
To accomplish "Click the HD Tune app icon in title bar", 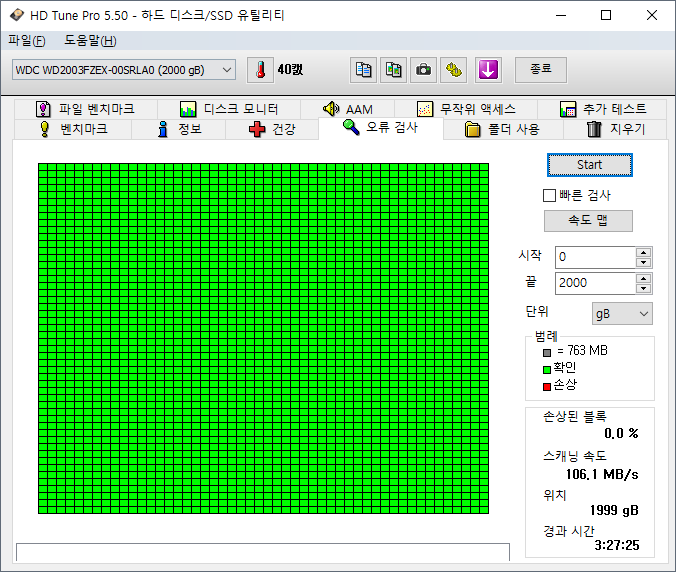I will pos(17,15).
